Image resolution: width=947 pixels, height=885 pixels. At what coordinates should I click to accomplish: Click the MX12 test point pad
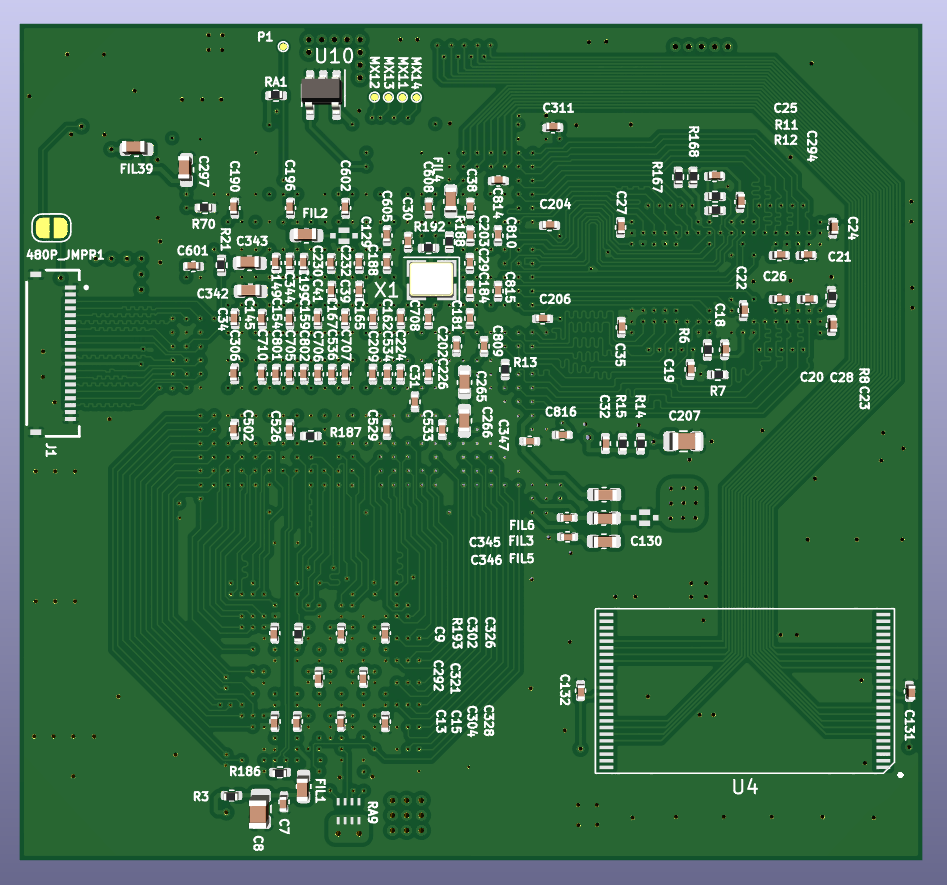point(374,97)
